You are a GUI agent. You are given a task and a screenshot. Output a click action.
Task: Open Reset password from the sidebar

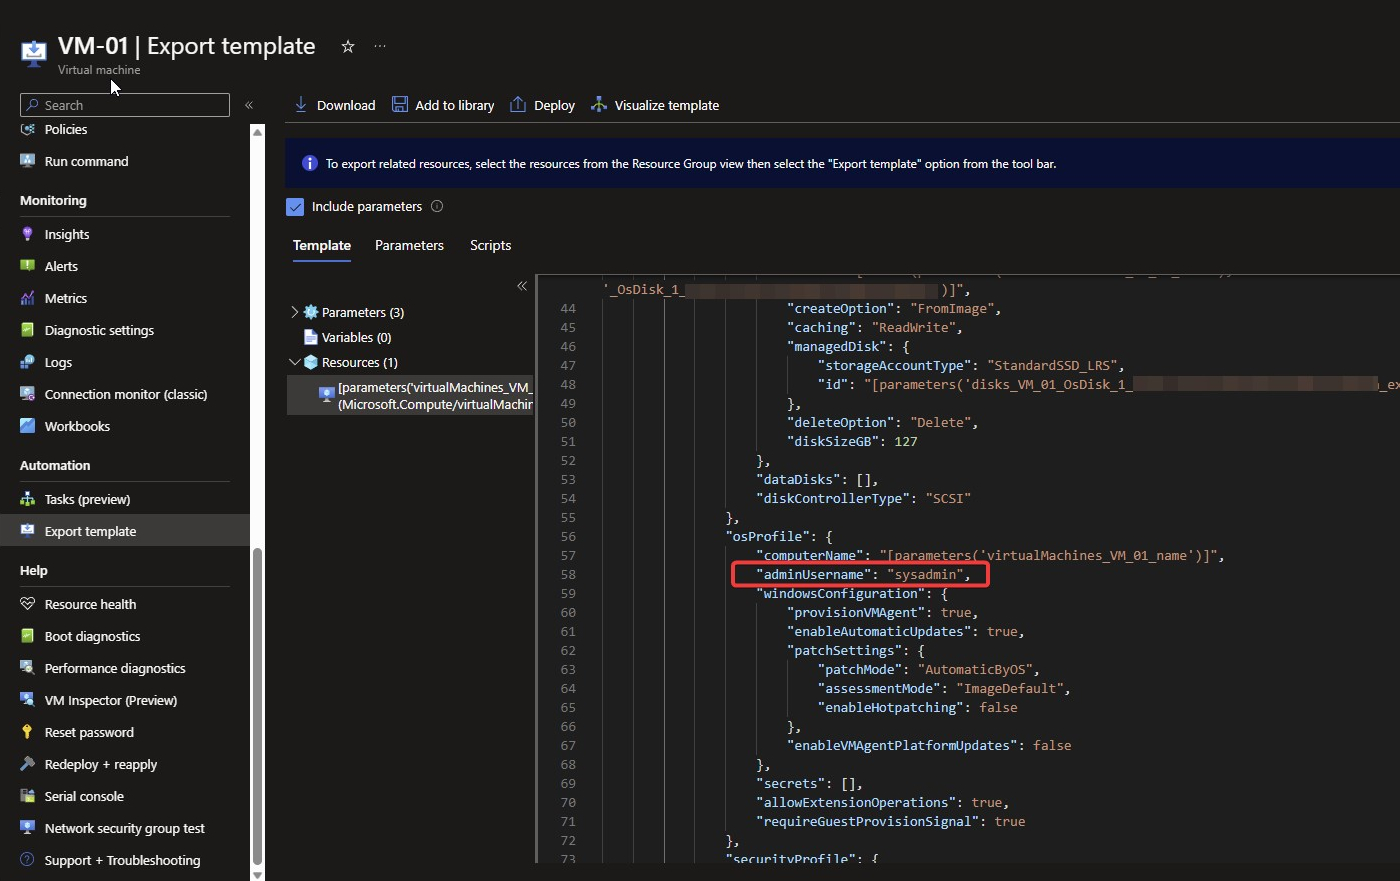pyautogui.click(x=89, y=733)
